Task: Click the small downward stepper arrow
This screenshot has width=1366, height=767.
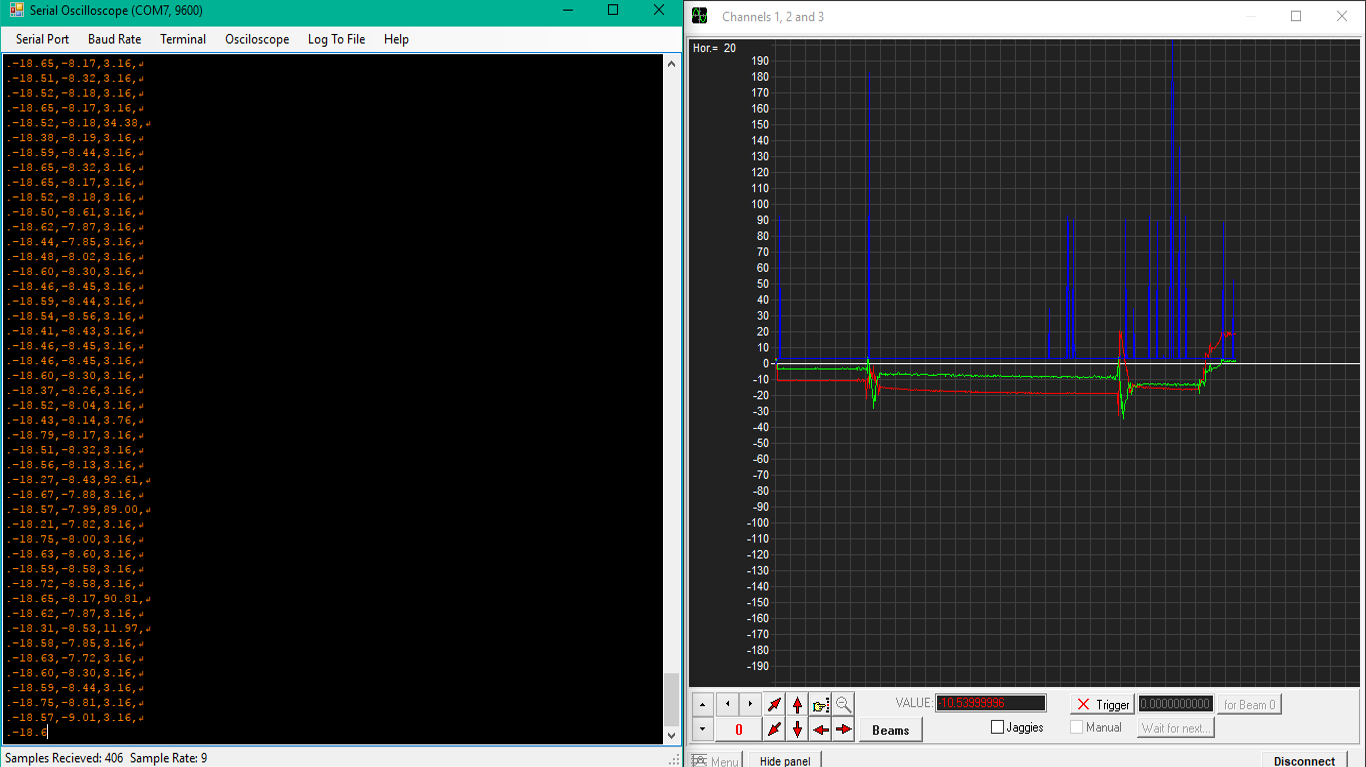Action: [702, 729]
